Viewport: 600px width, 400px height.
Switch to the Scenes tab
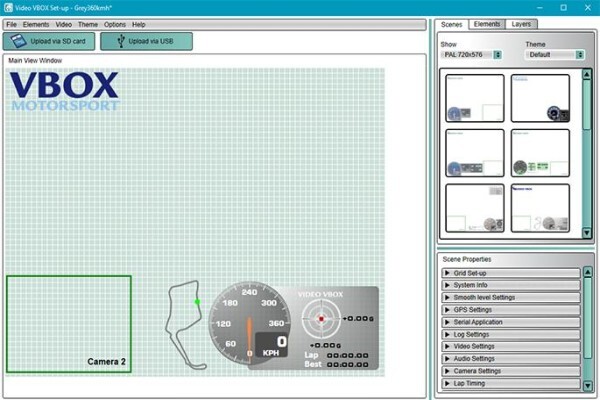452,24
